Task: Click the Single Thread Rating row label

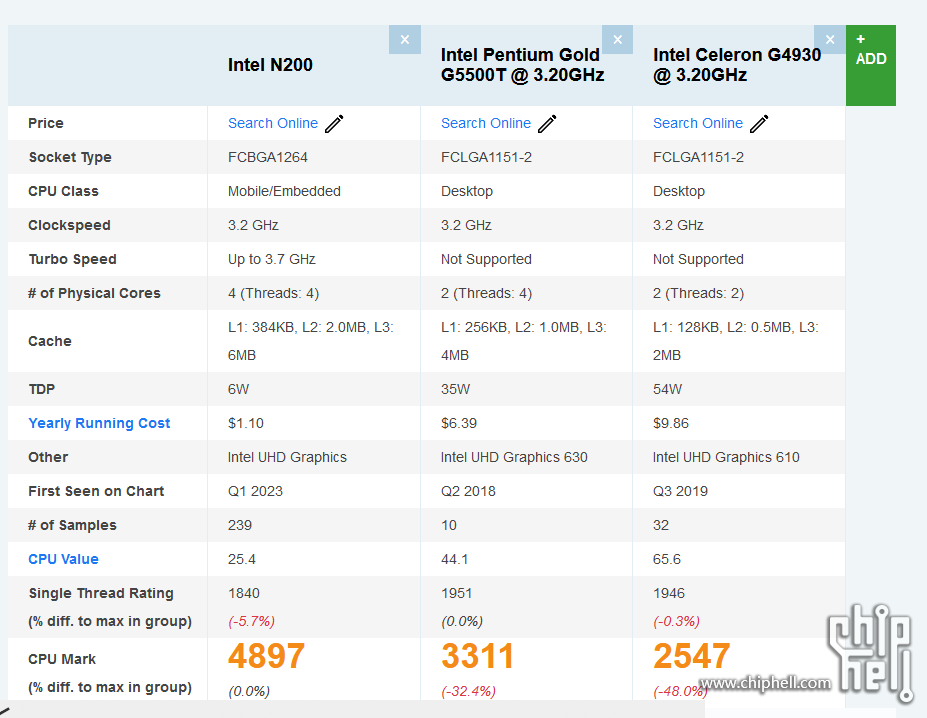Action: pos(101,593)
